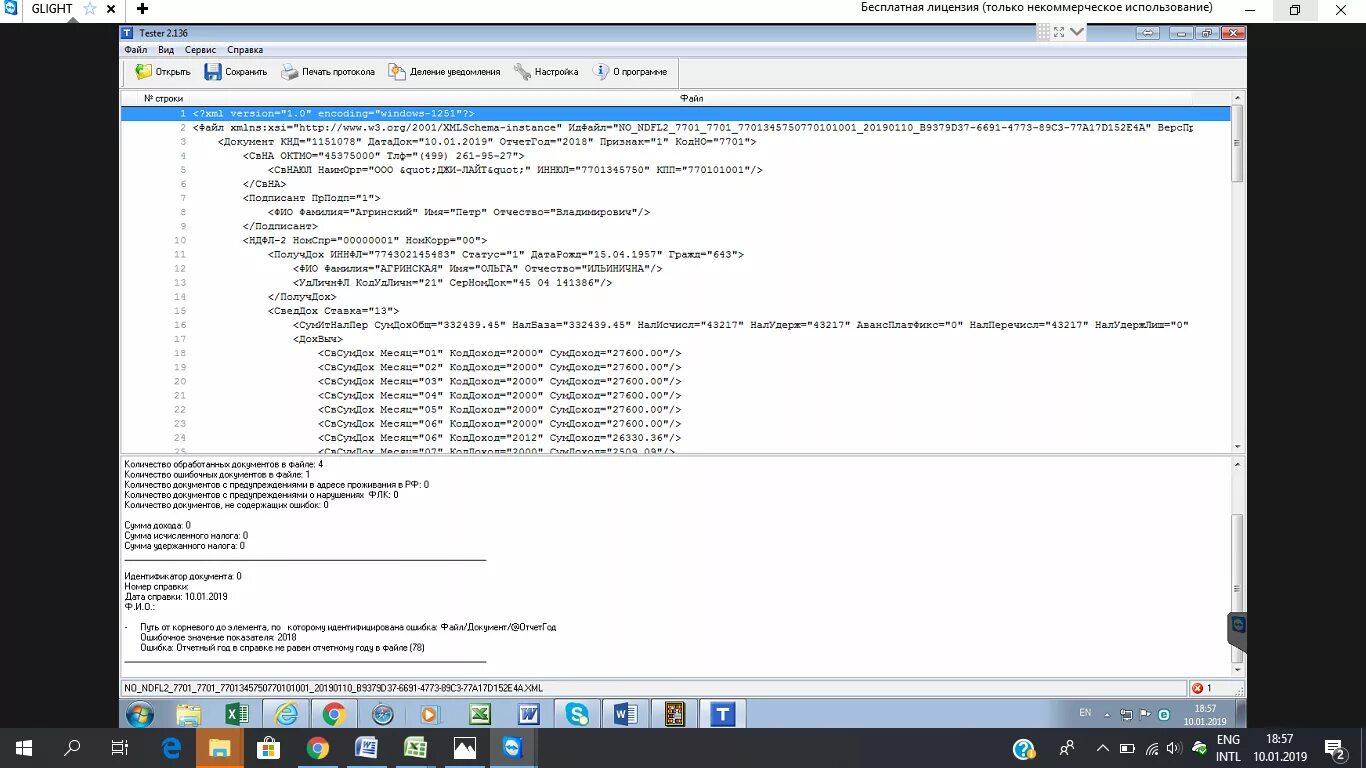The image size is (1366, 768).
Task: Click protocol pane scrollbar up arrow
Action: [1237, 464]
